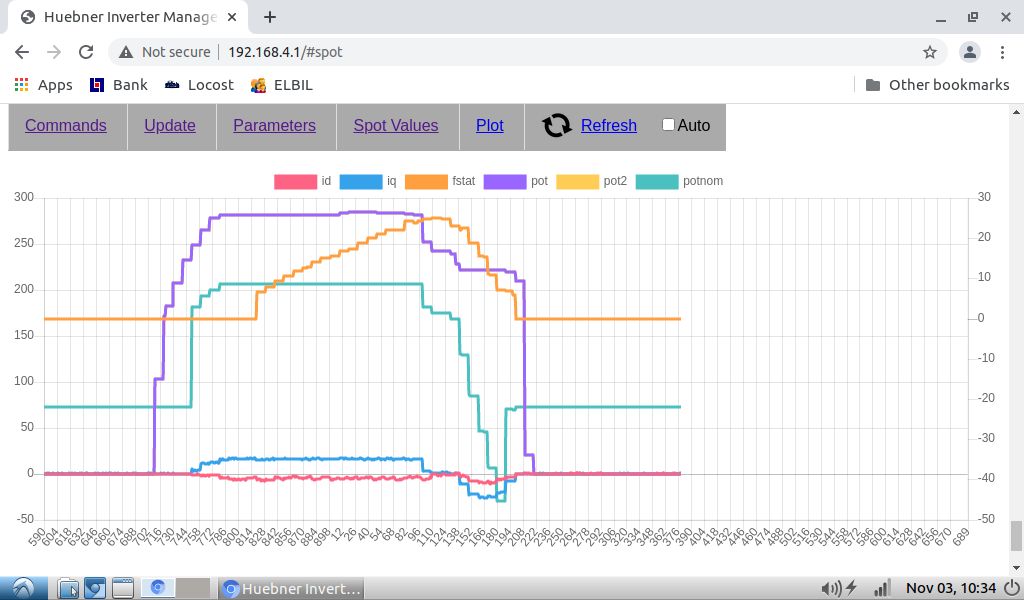Open the Lubuntu start menu
This screenshot has width=1024, height=600.
tap(24, 588)
